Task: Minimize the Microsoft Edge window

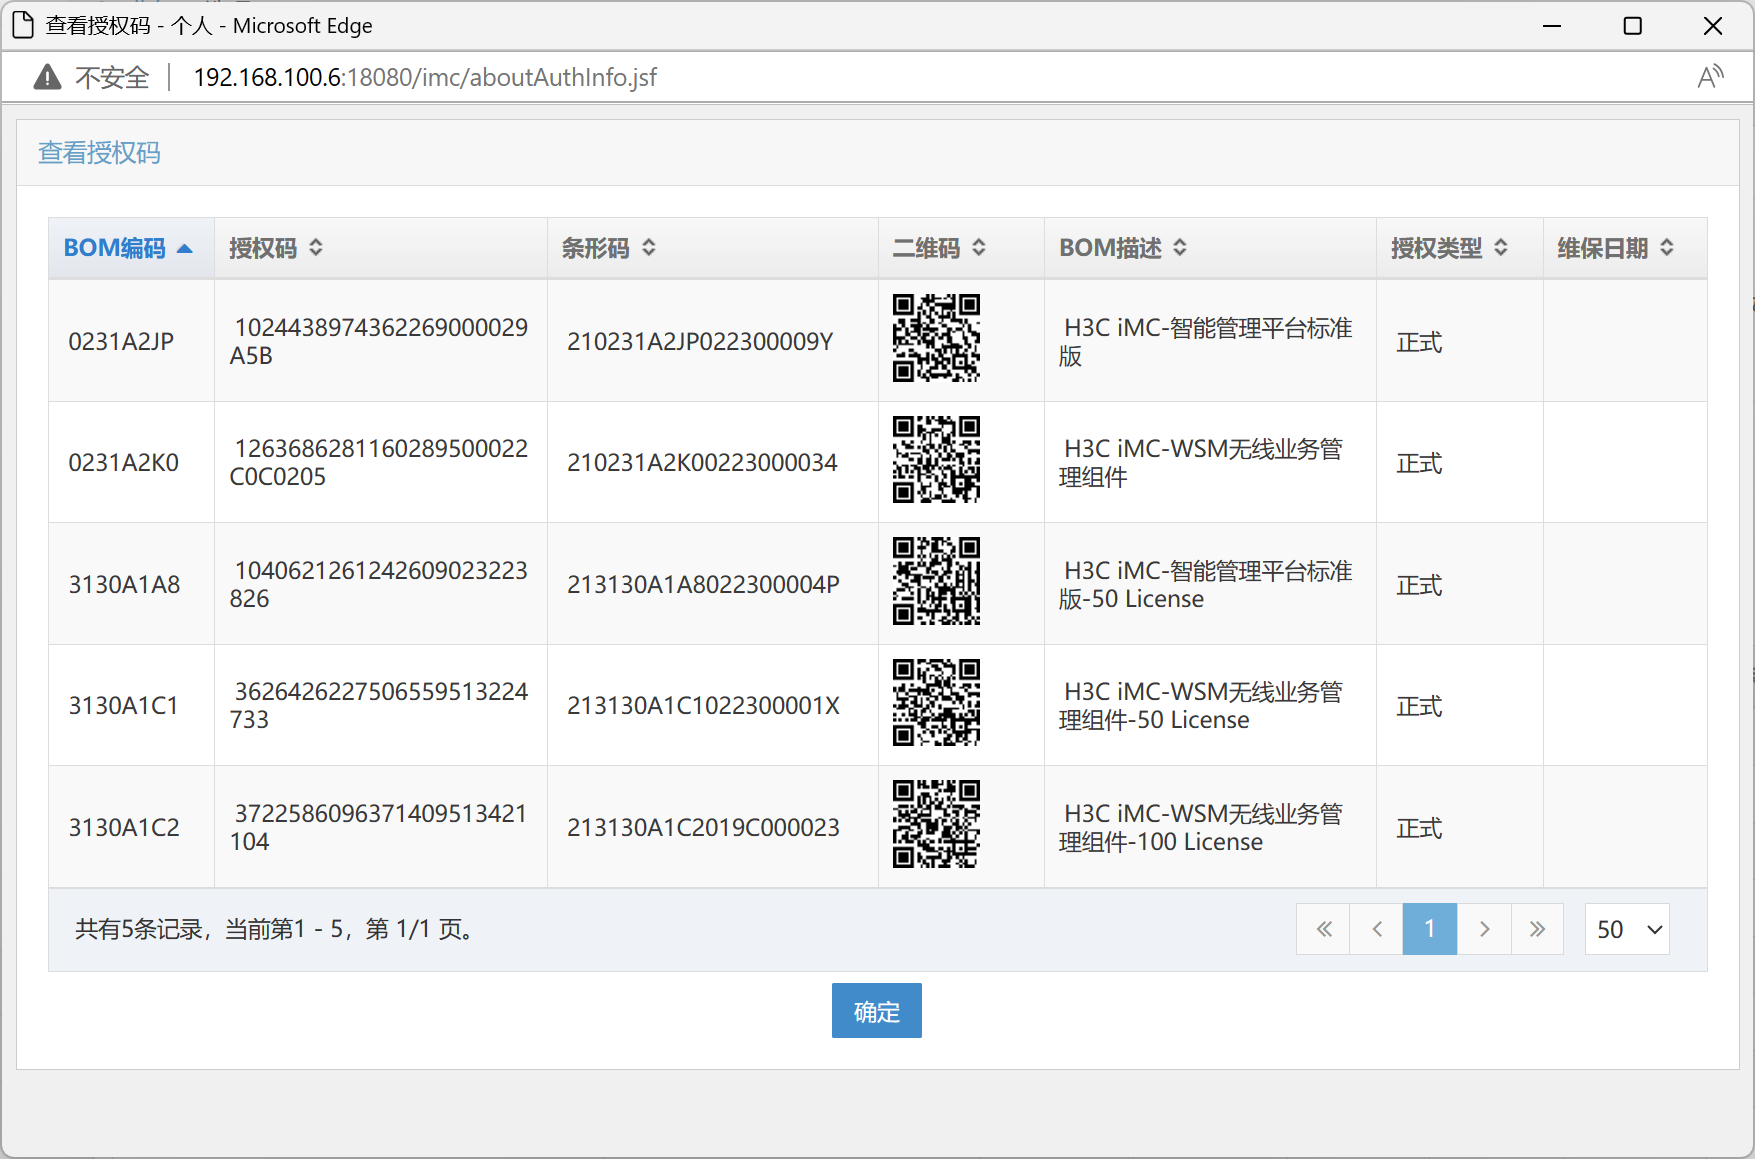Action: point(1552,25)
